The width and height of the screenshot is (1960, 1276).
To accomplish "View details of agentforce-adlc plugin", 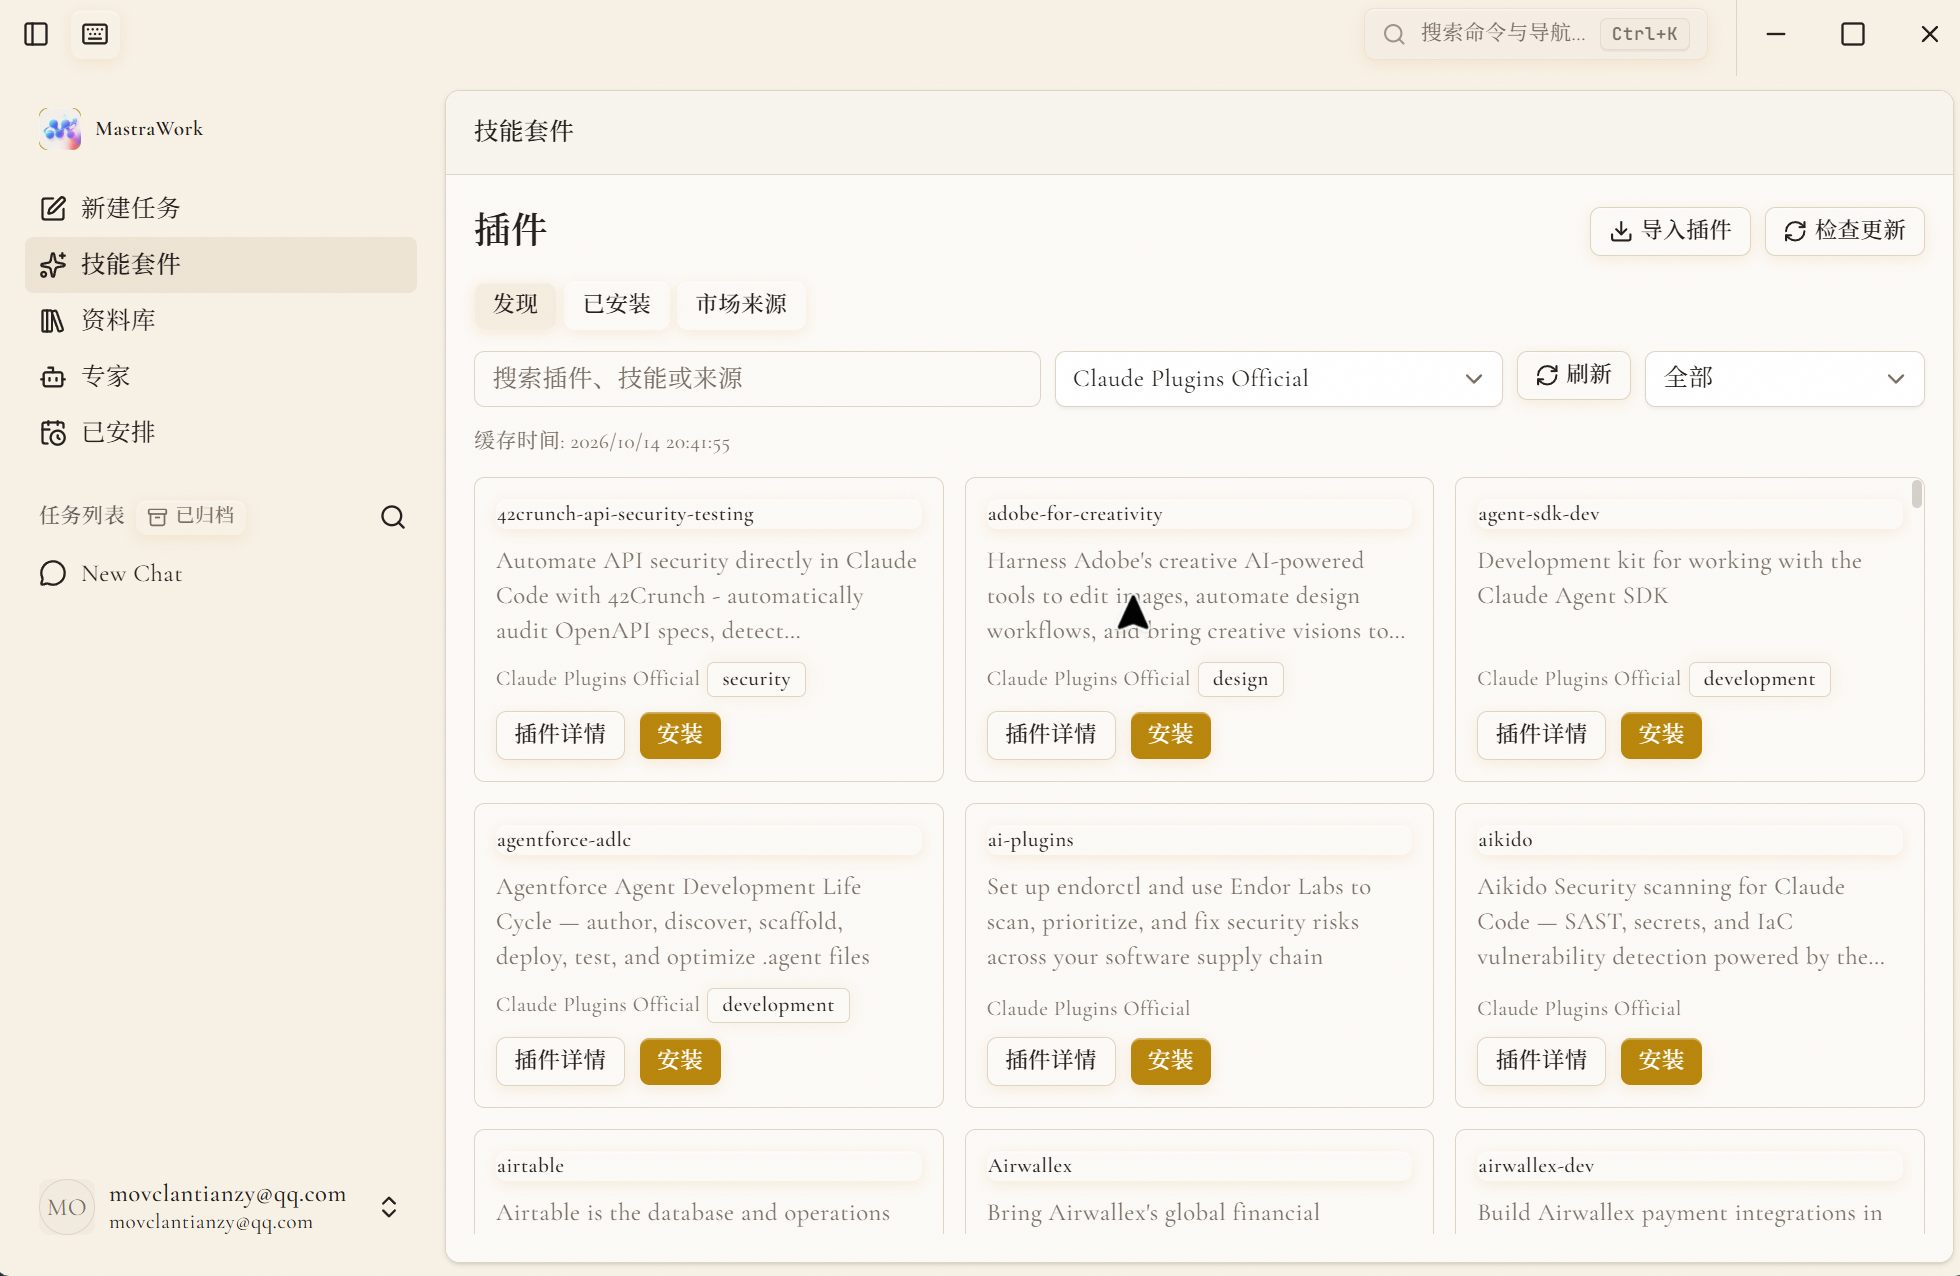I will 560,1061.
